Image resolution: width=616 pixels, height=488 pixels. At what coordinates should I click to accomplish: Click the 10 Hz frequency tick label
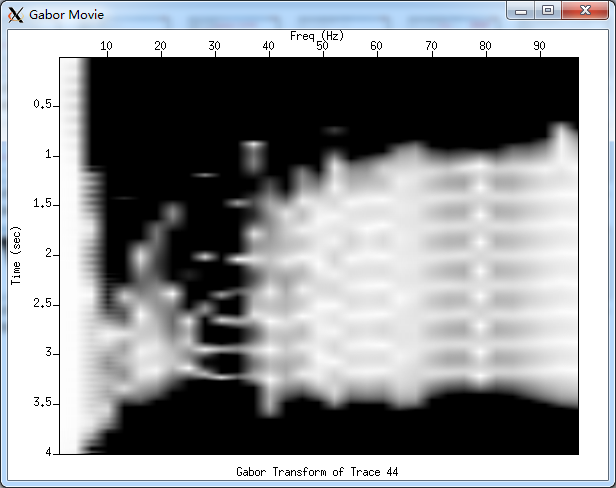click(x=106, y=46)
